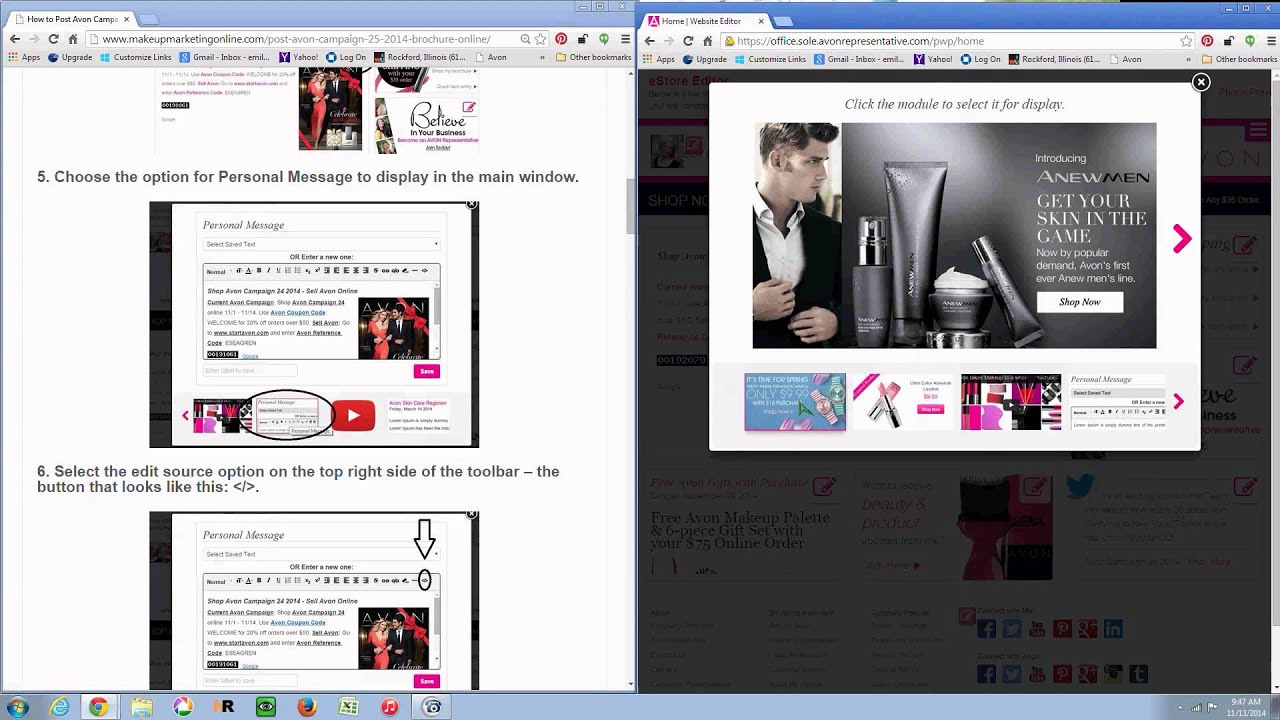Image resolution: width=1280 pixels, height=720 pixels.
Task: Open the Yahoo! bookmark in the left window
Action: click(x=299, y=58)
